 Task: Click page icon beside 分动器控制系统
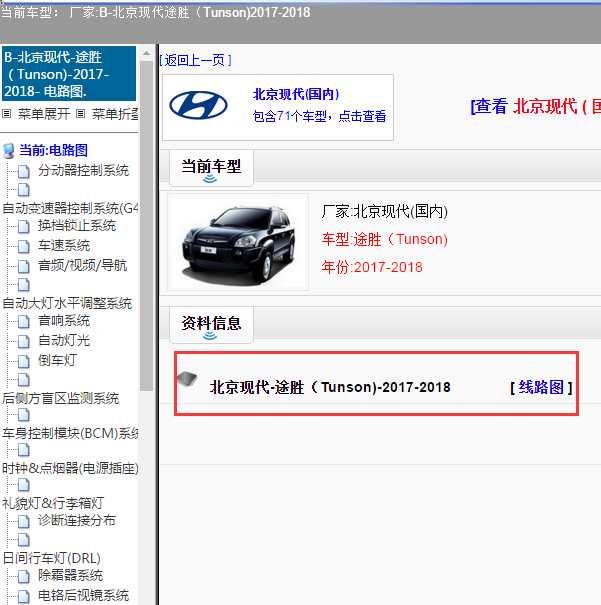click(24, 171)
